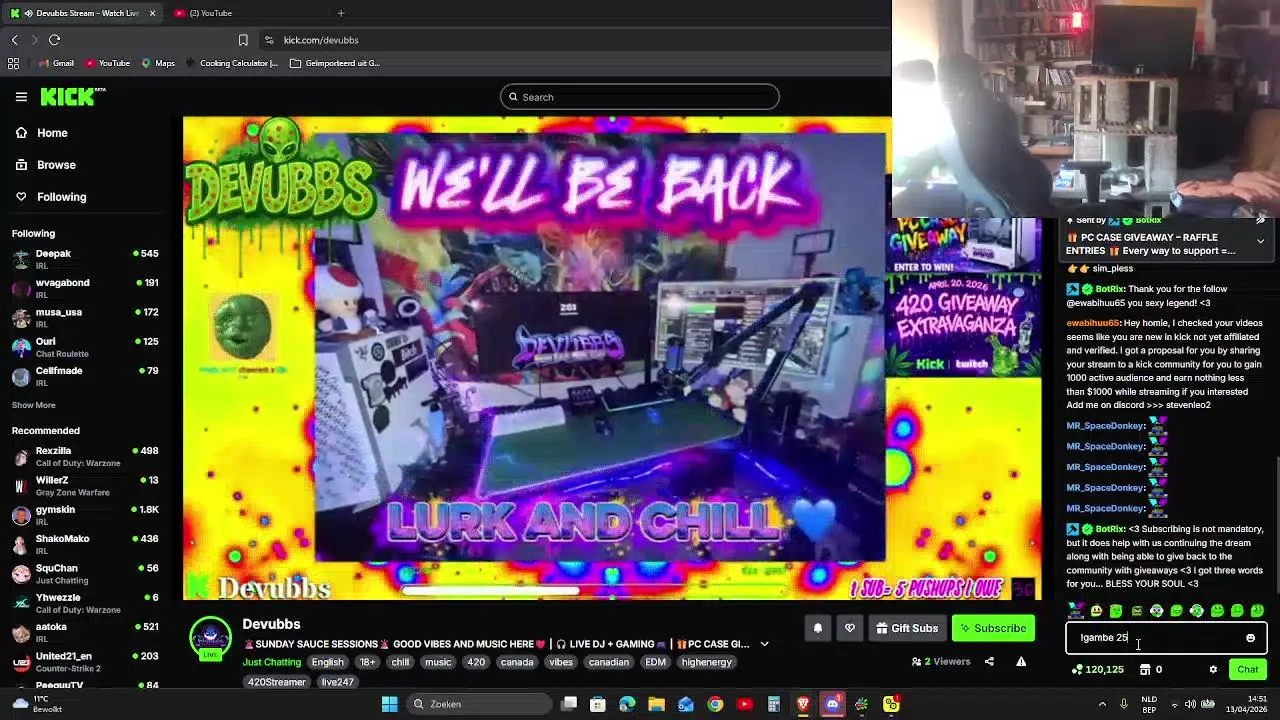Bookmark the page with bookmark icon

(x=243, y=40)
